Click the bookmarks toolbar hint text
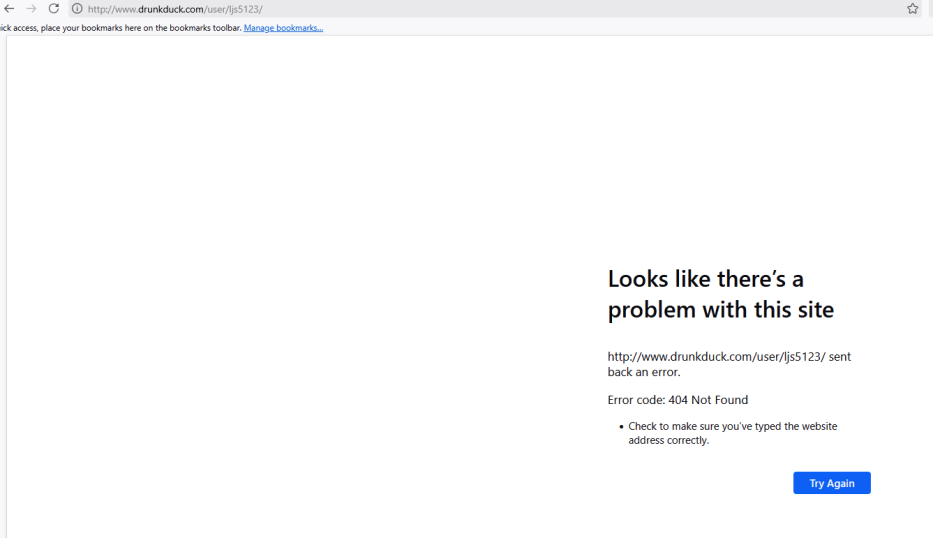The image size is (933, 538). click(120, 28)
